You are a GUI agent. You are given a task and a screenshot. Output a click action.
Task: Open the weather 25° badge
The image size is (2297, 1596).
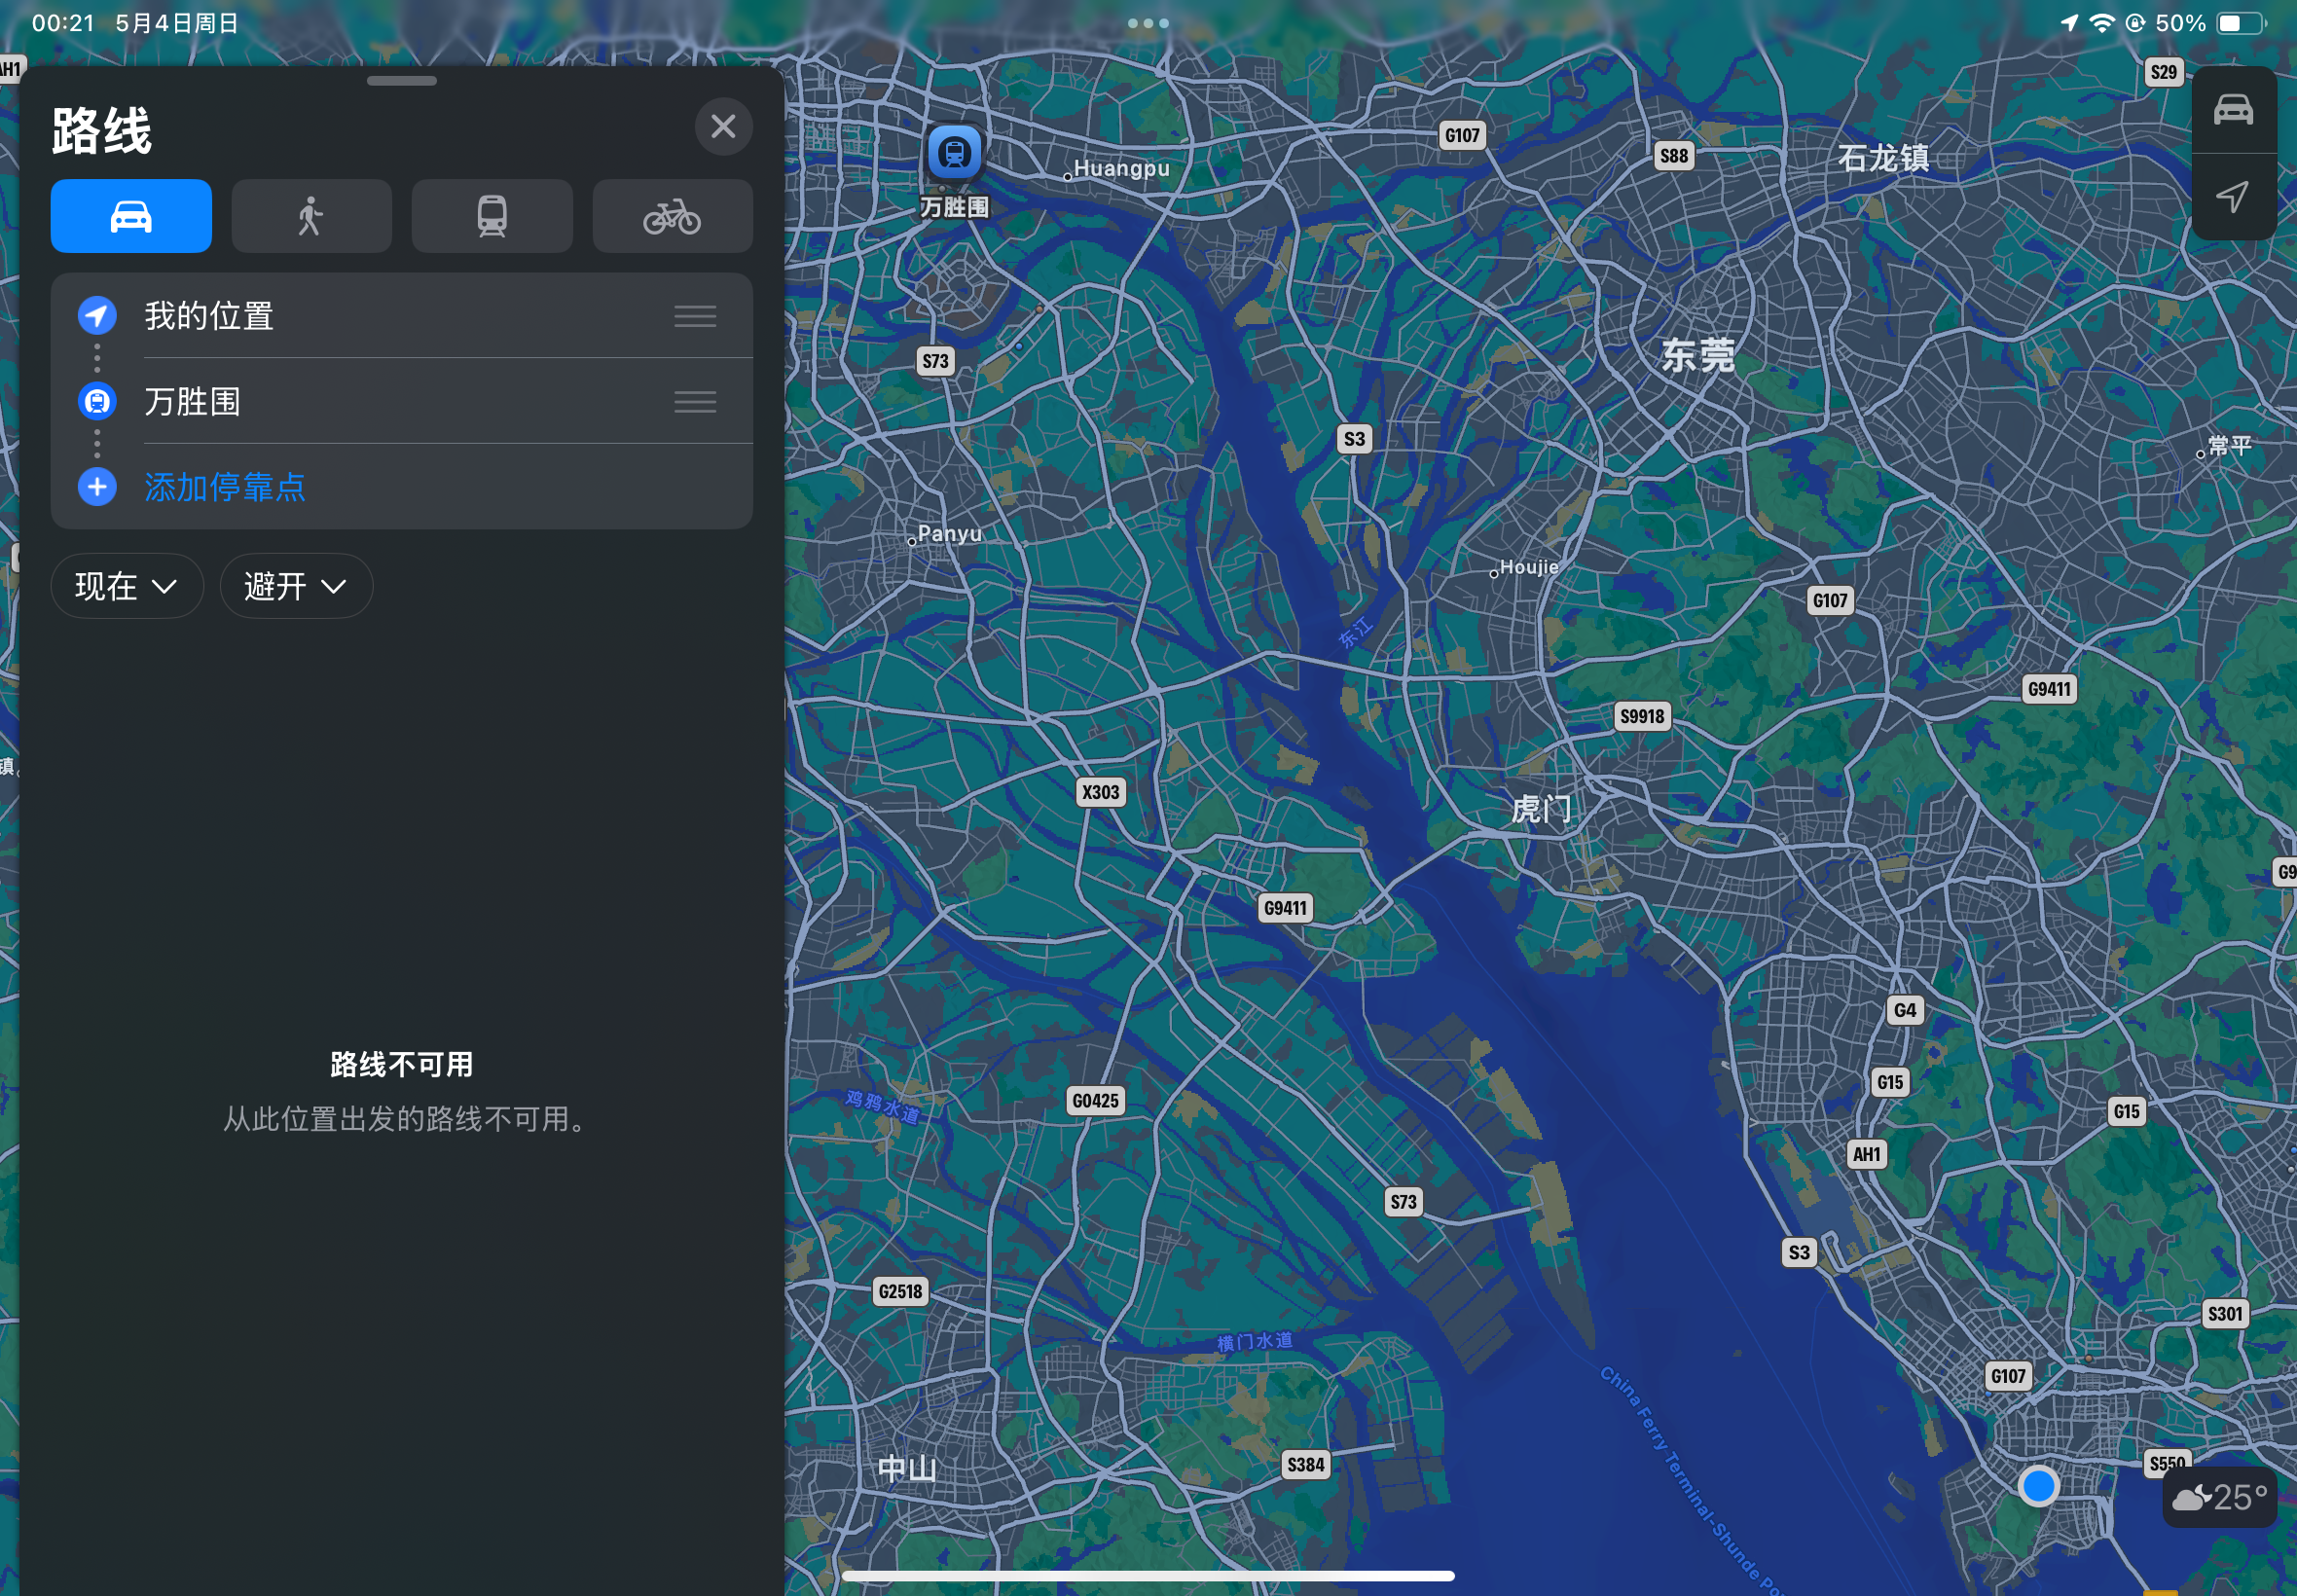pos(2218,1497)
